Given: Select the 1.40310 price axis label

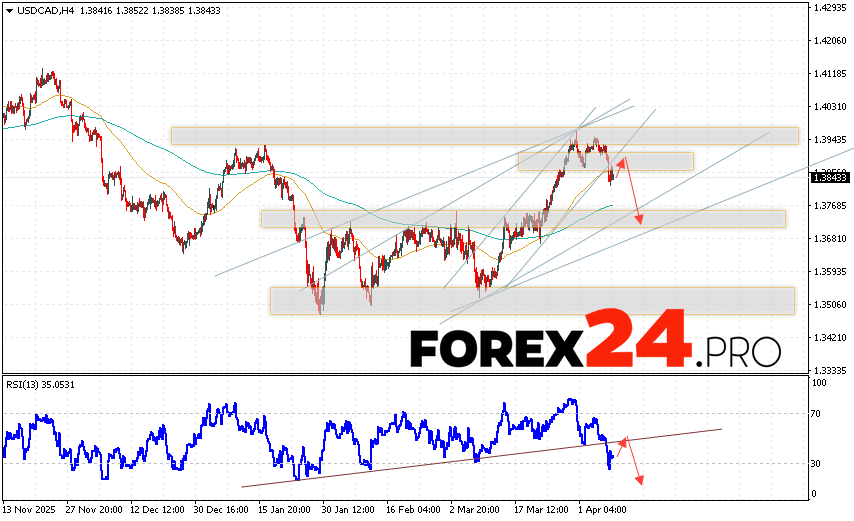Looking at the screenshot, I should pos(830,107).
